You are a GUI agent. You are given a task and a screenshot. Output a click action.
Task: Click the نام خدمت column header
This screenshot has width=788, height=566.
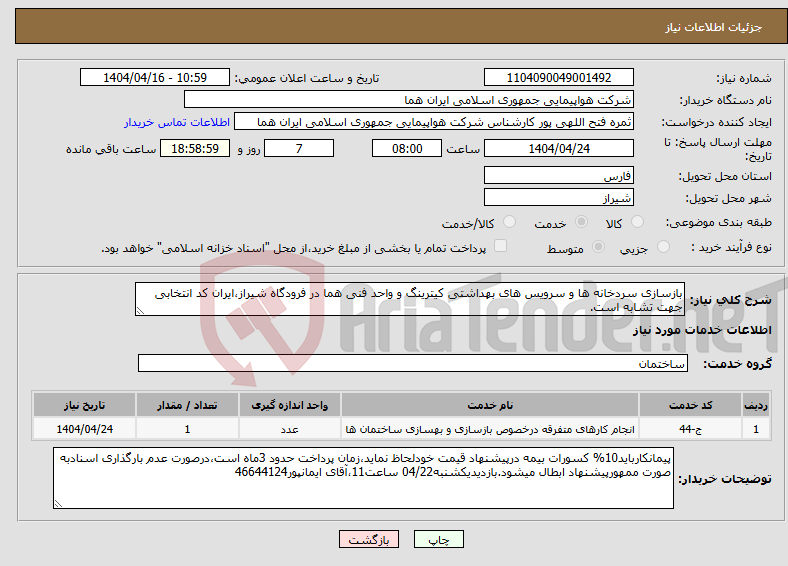coord(490,405)
